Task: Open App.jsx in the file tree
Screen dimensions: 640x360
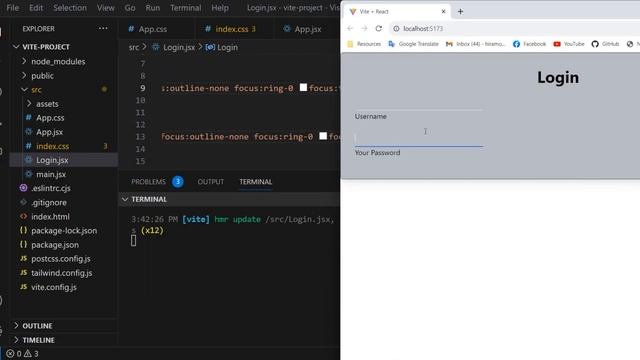Action: tap(49, 132)
